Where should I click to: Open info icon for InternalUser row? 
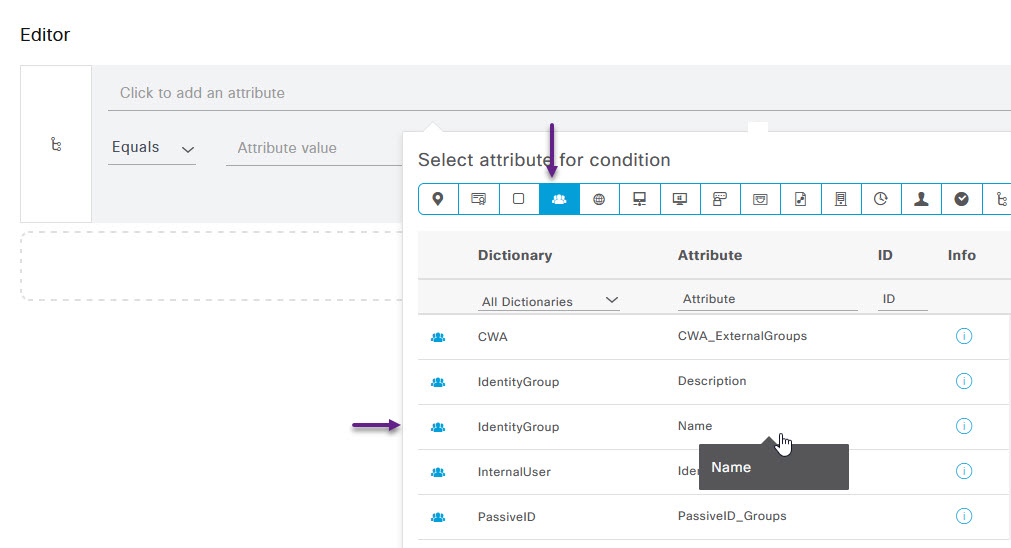coord(964,471)
